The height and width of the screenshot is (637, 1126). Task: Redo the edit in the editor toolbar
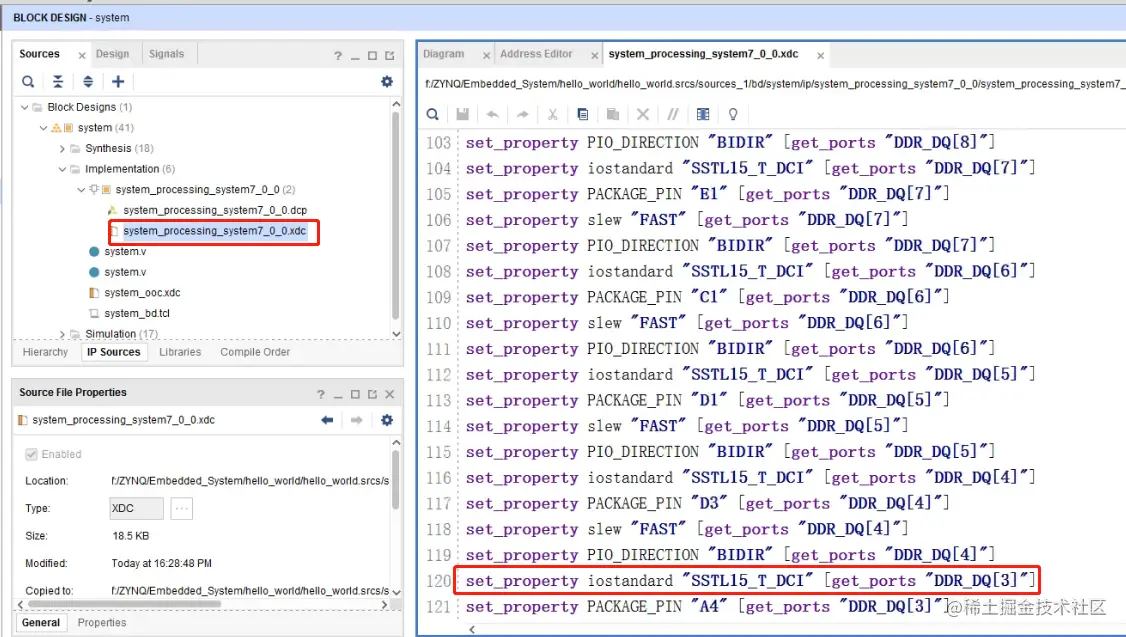pyautogui.click(x=522, y=114)
